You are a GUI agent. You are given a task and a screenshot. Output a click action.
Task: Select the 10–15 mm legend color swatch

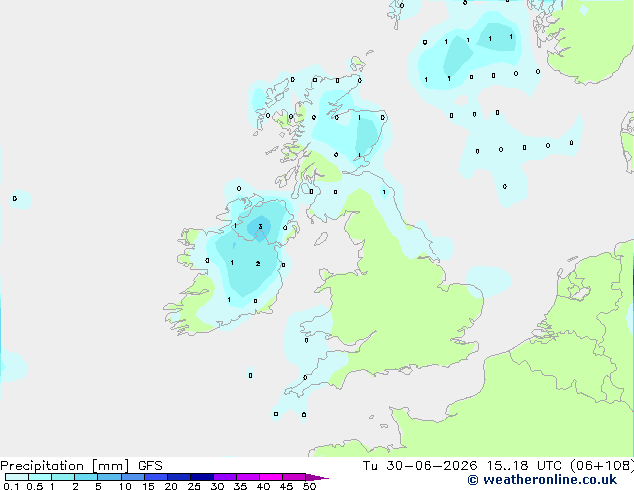132,477
